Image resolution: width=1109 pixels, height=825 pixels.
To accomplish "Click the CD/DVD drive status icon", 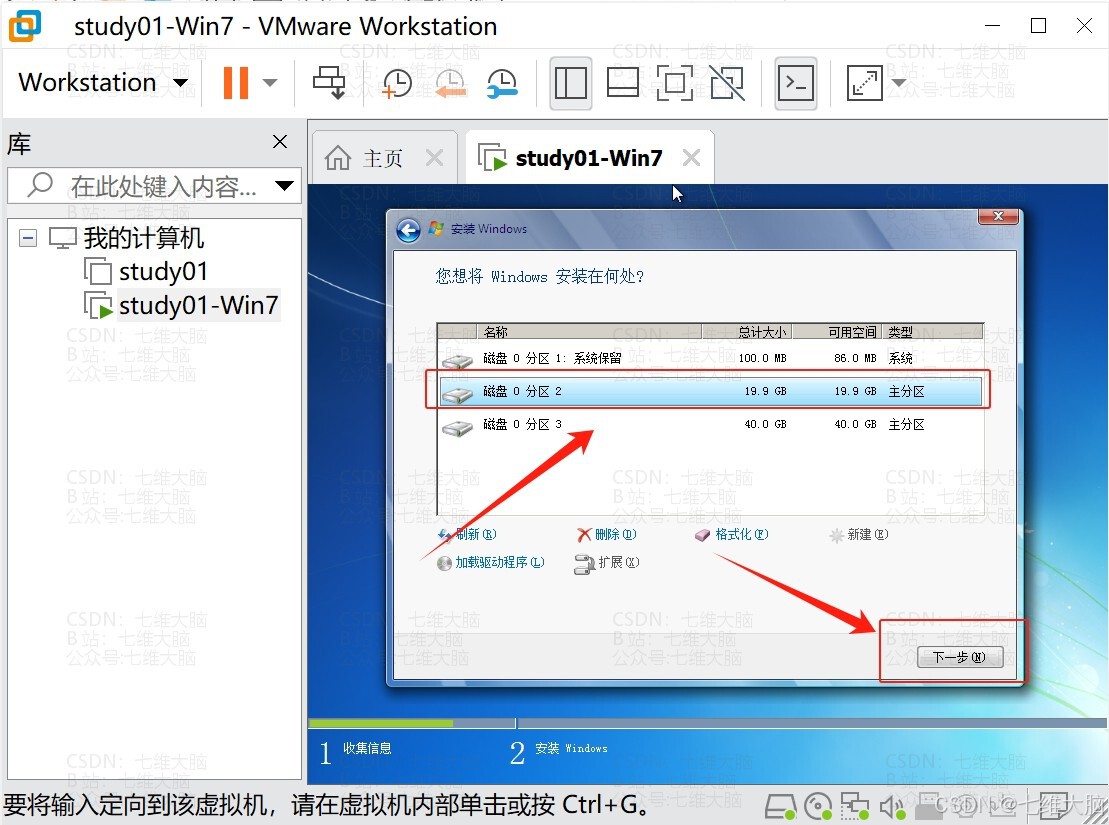I will coord(818,807).
